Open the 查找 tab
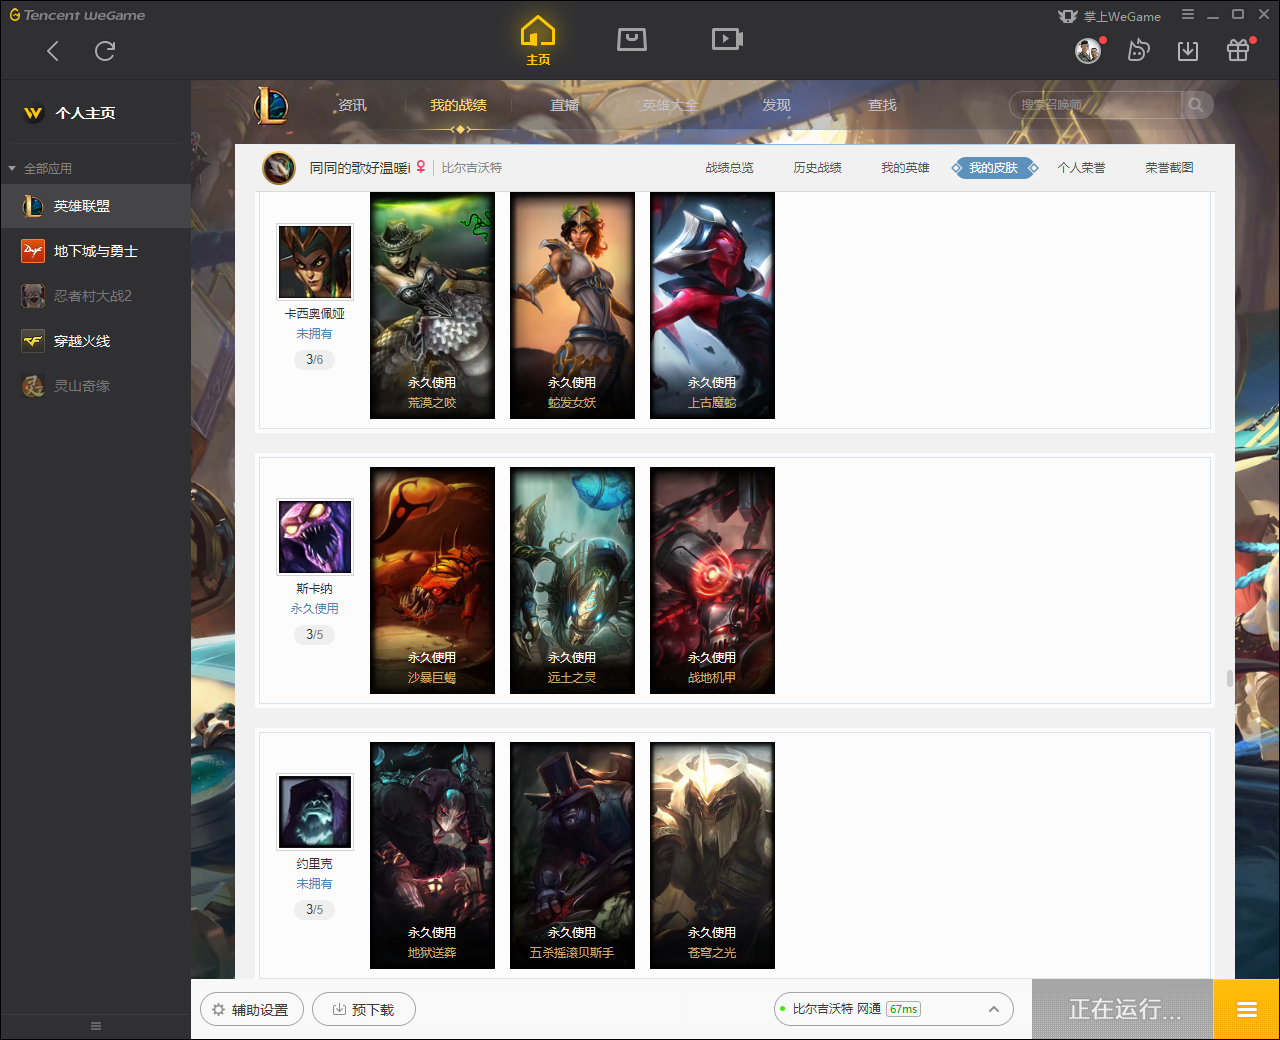The image size is (1280, 1040). pyautogui.click(x=882, y=105)
